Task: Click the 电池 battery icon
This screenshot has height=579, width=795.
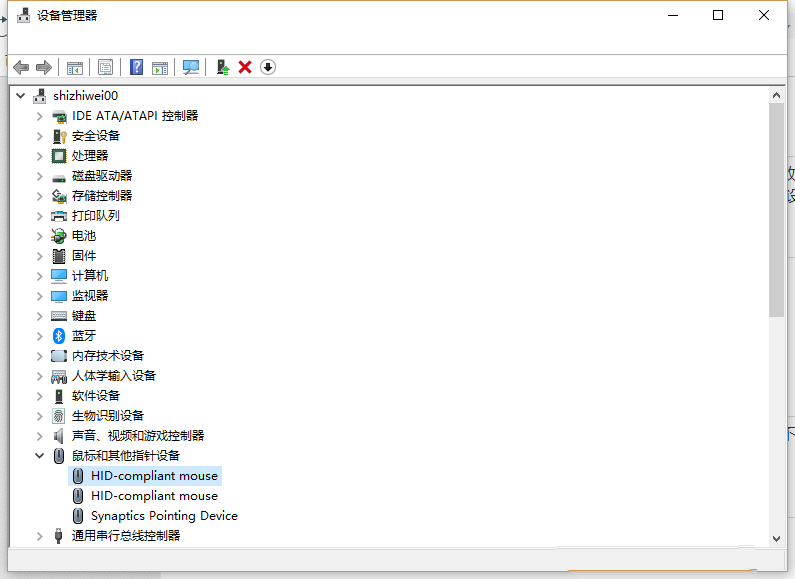Action: 59,236
